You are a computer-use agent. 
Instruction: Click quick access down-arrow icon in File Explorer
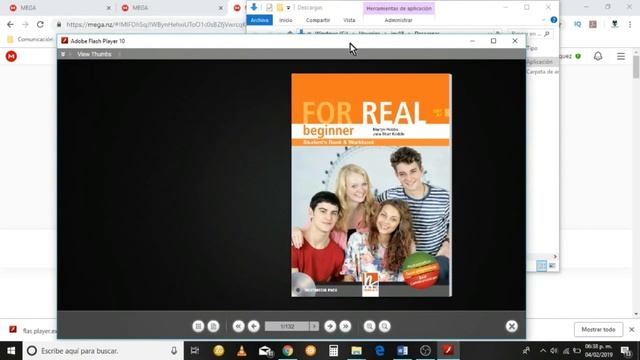254,7
